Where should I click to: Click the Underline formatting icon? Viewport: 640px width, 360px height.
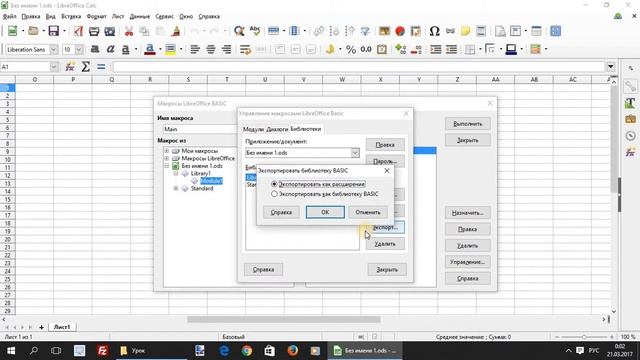point(126,49)
